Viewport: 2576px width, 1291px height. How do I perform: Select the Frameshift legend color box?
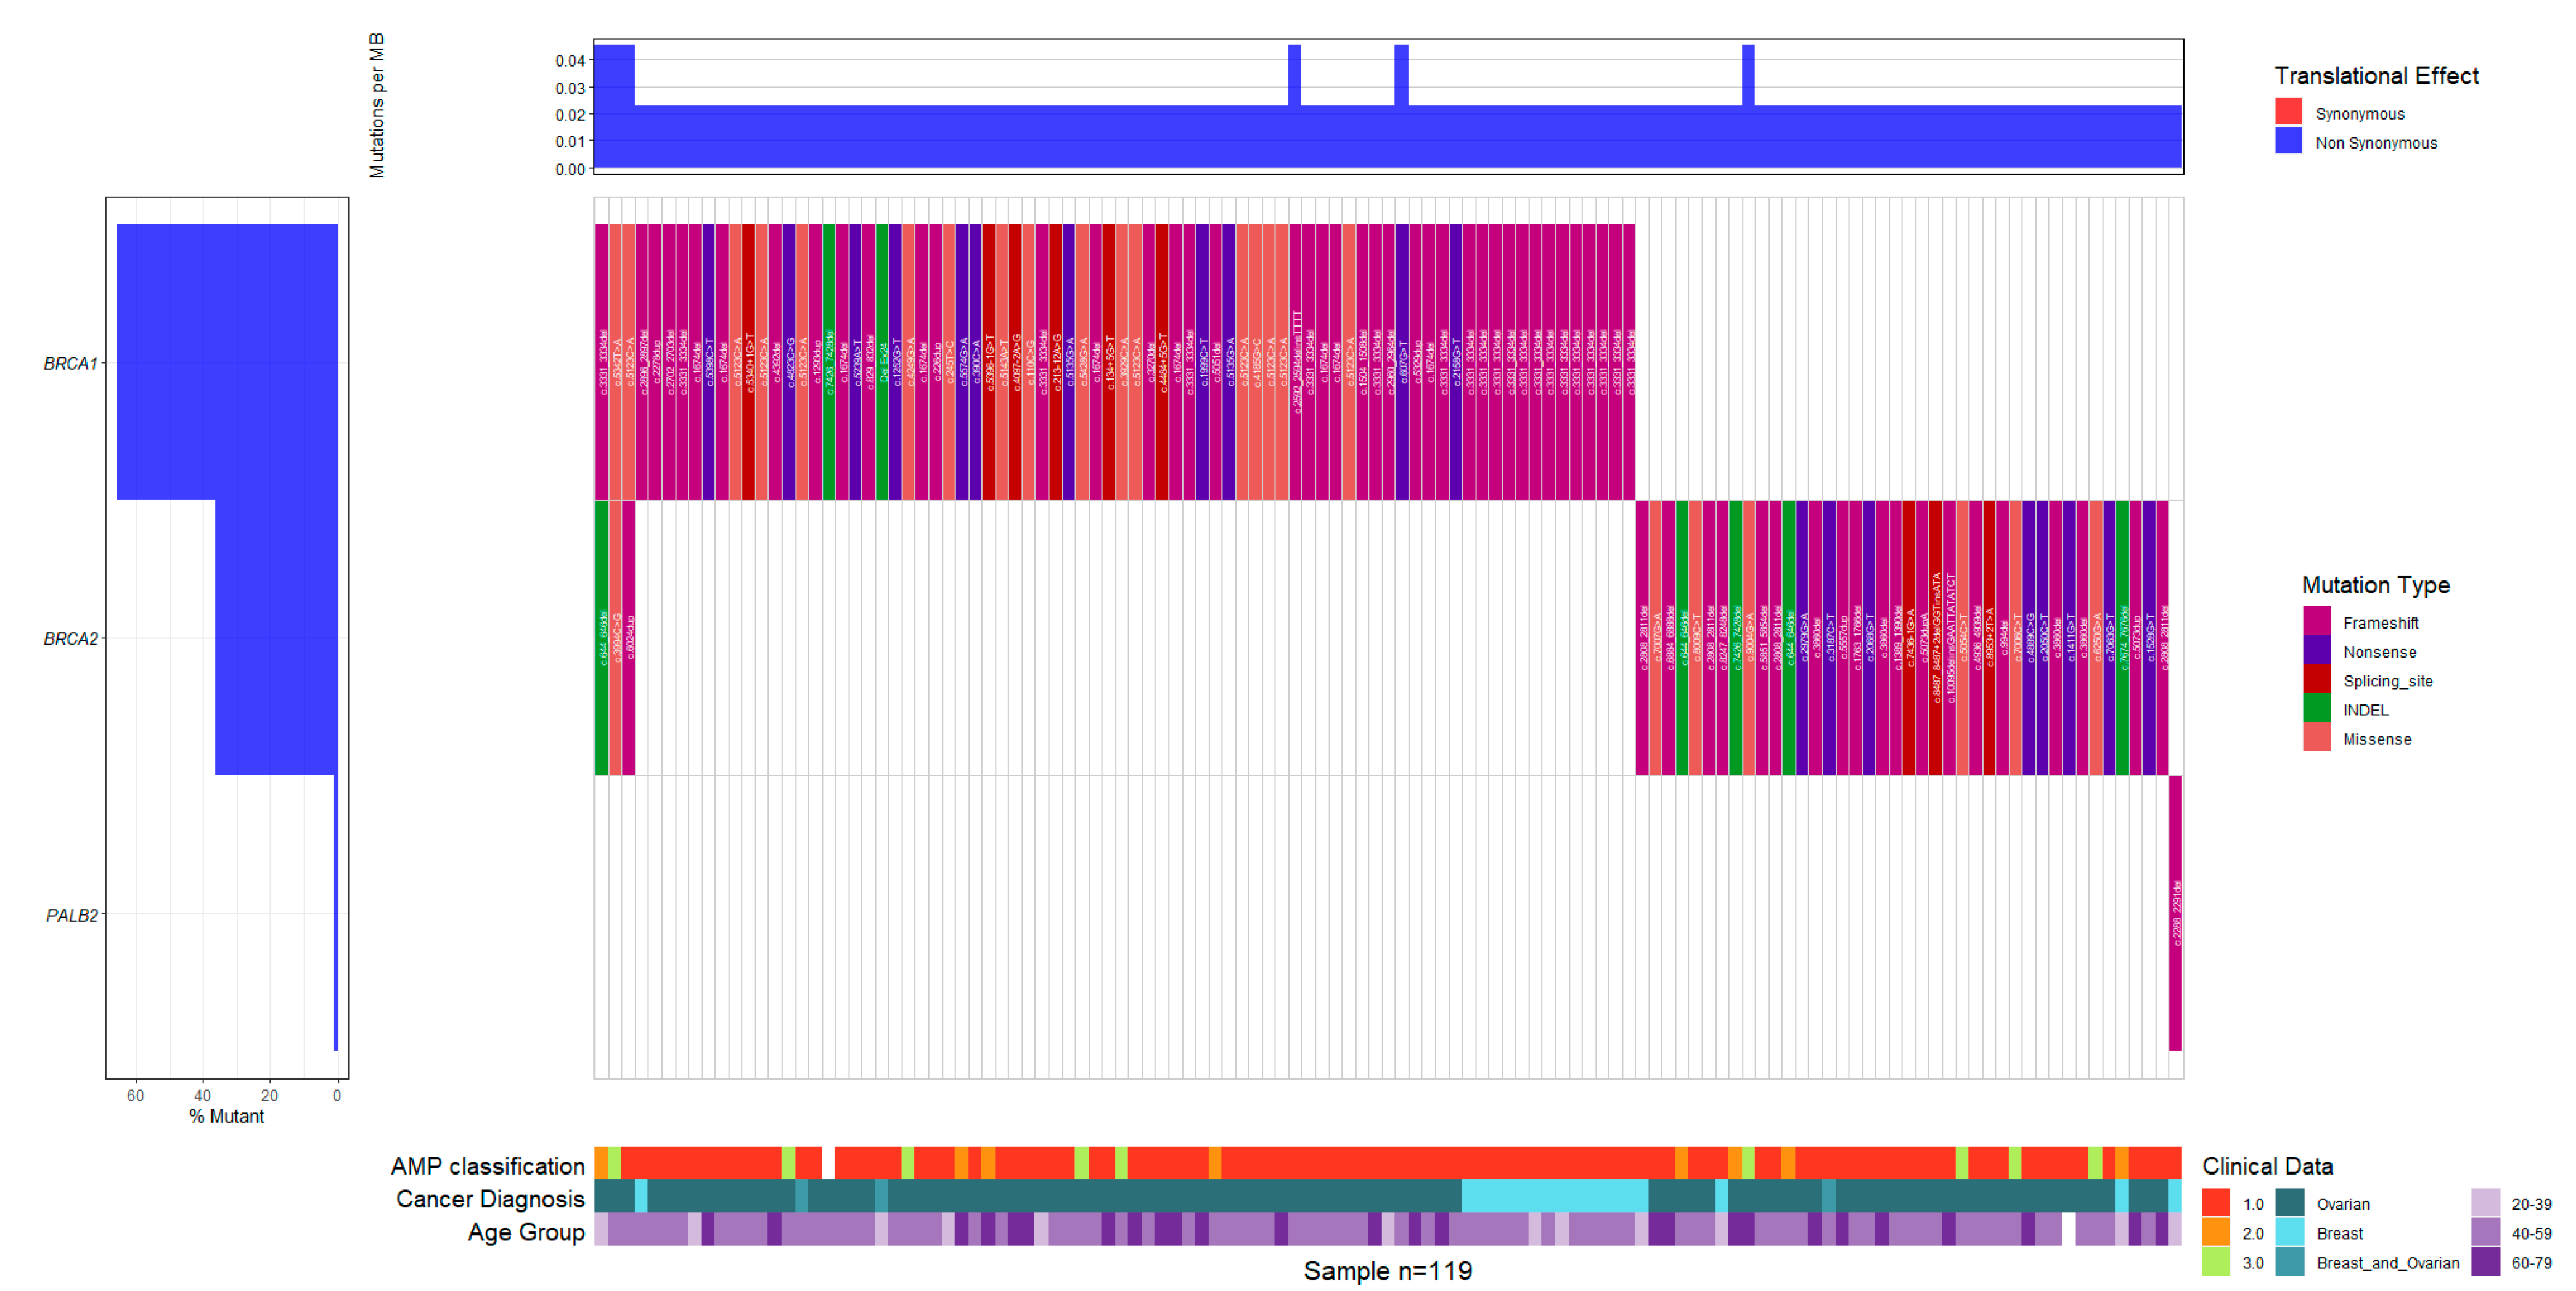click(2316, 621)
